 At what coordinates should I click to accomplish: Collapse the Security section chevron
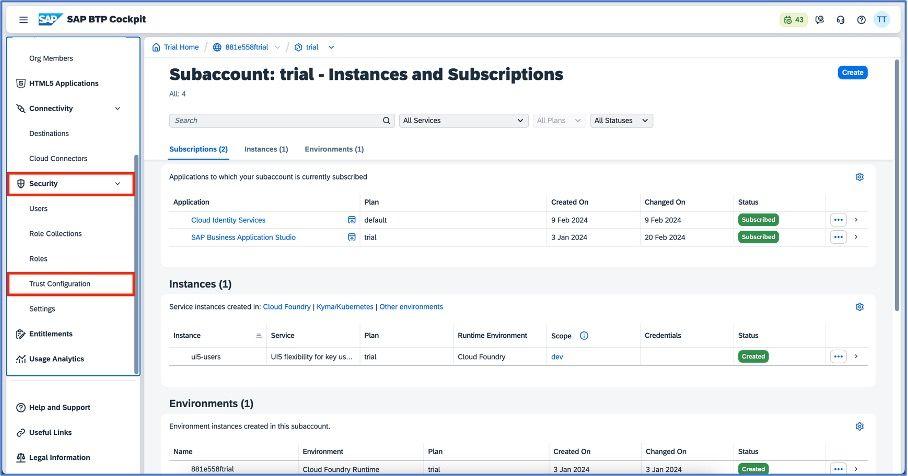pos(118,184)
